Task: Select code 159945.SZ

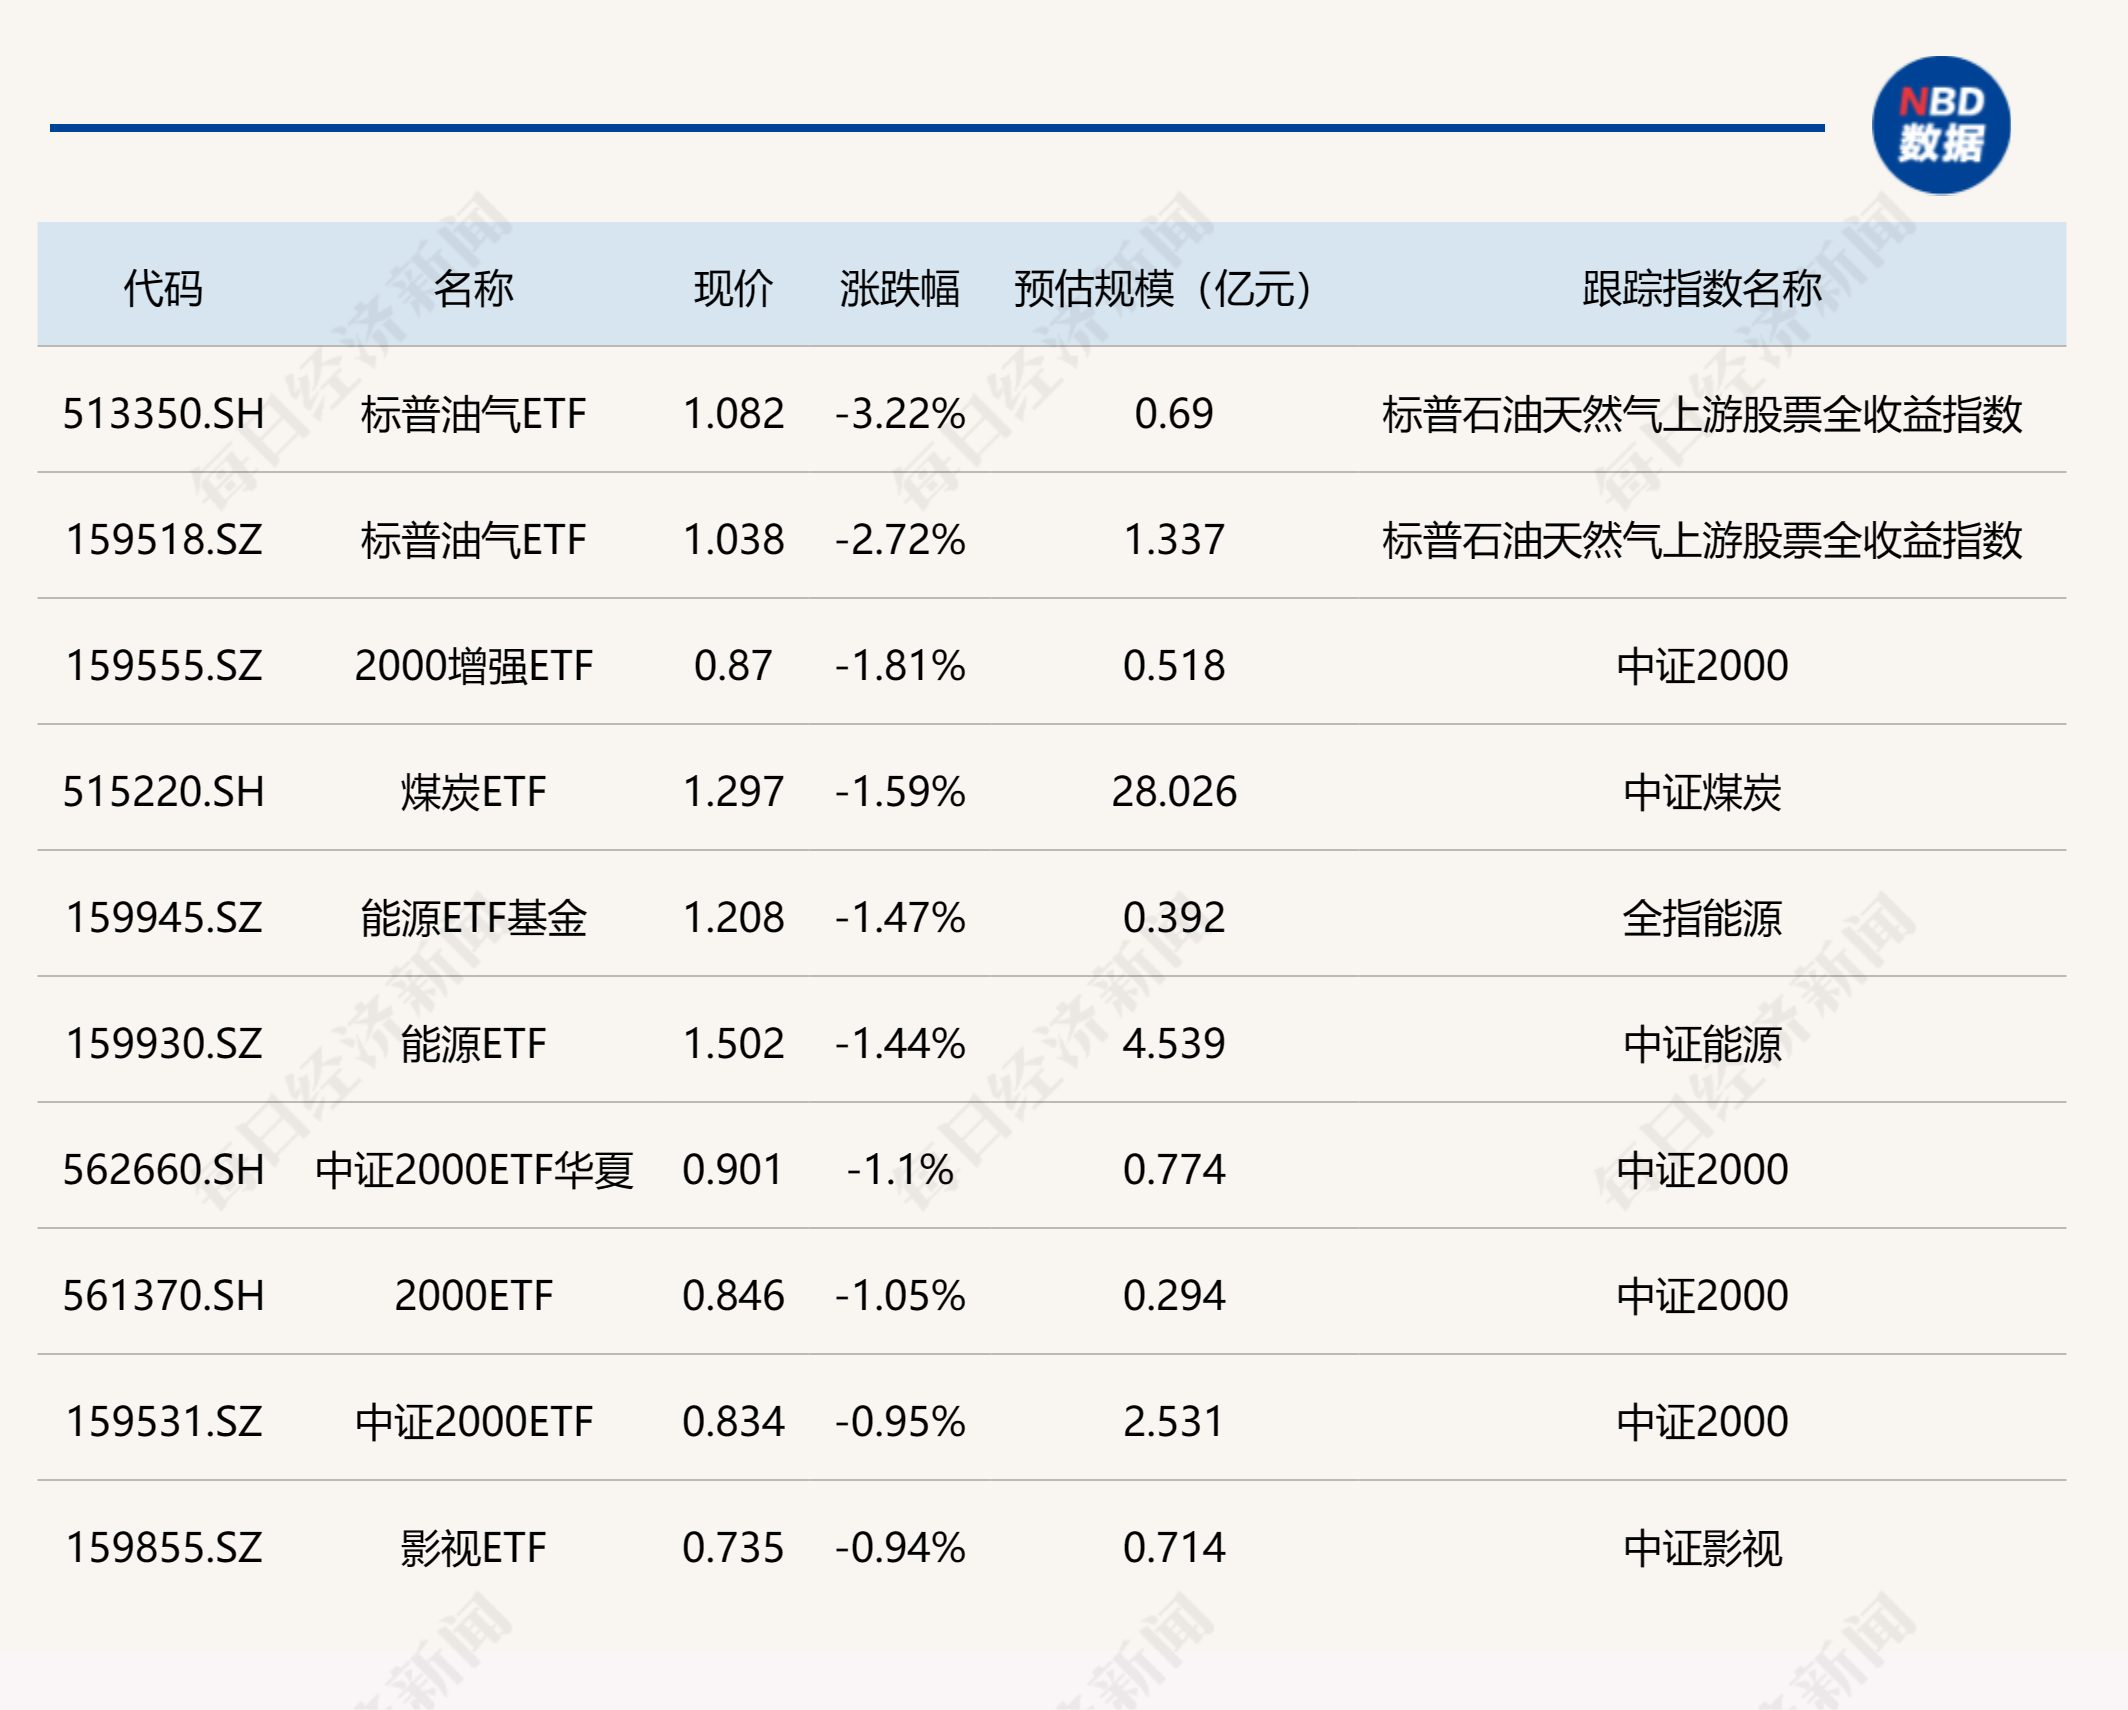Action: 163,918
